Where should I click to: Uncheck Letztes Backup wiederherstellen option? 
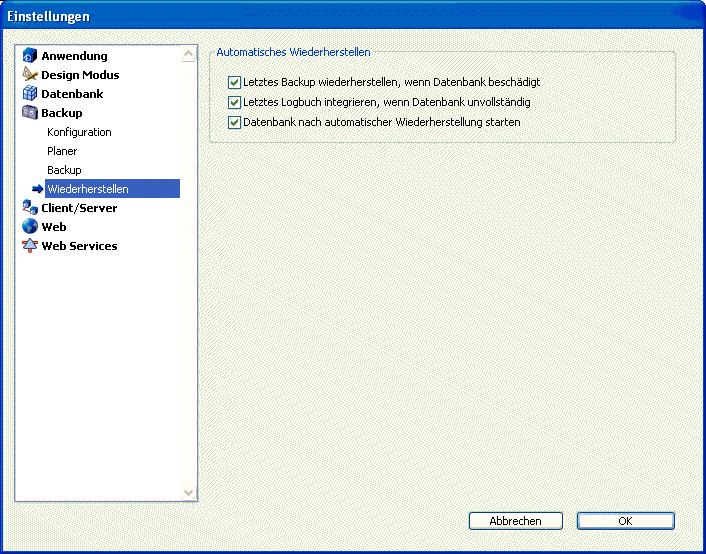(235, 82)
